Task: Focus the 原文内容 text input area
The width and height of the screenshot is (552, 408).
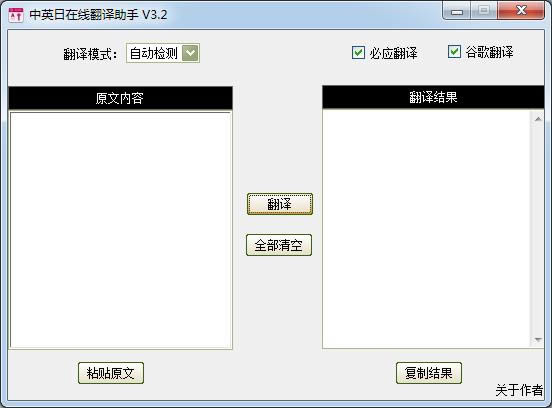Action: point(120,230)
